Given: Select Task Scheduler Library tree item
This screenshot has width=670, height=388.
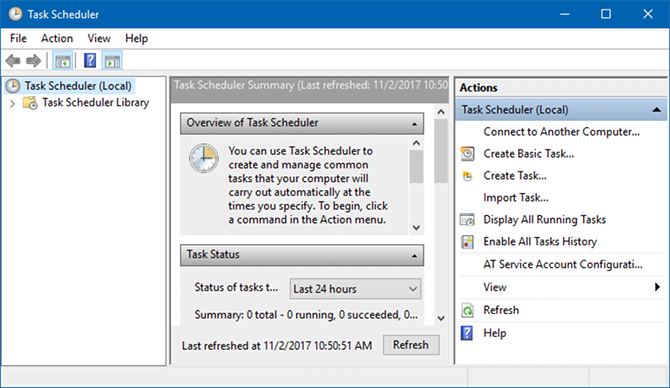Looking at the screenshot, I should [95, 103].
